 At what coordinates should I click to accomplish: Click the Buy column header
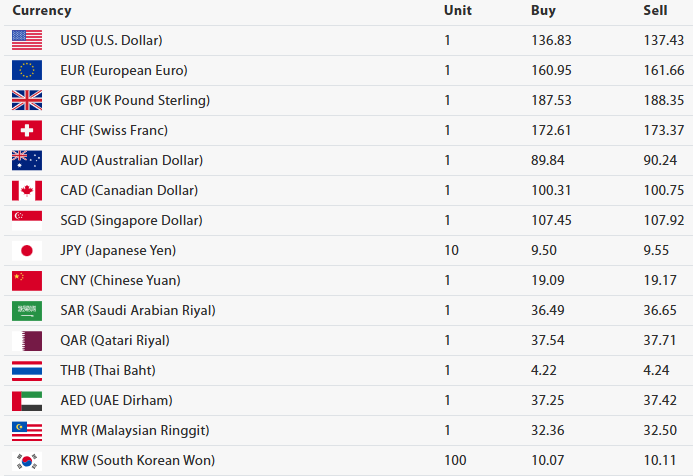coord(543,11)
